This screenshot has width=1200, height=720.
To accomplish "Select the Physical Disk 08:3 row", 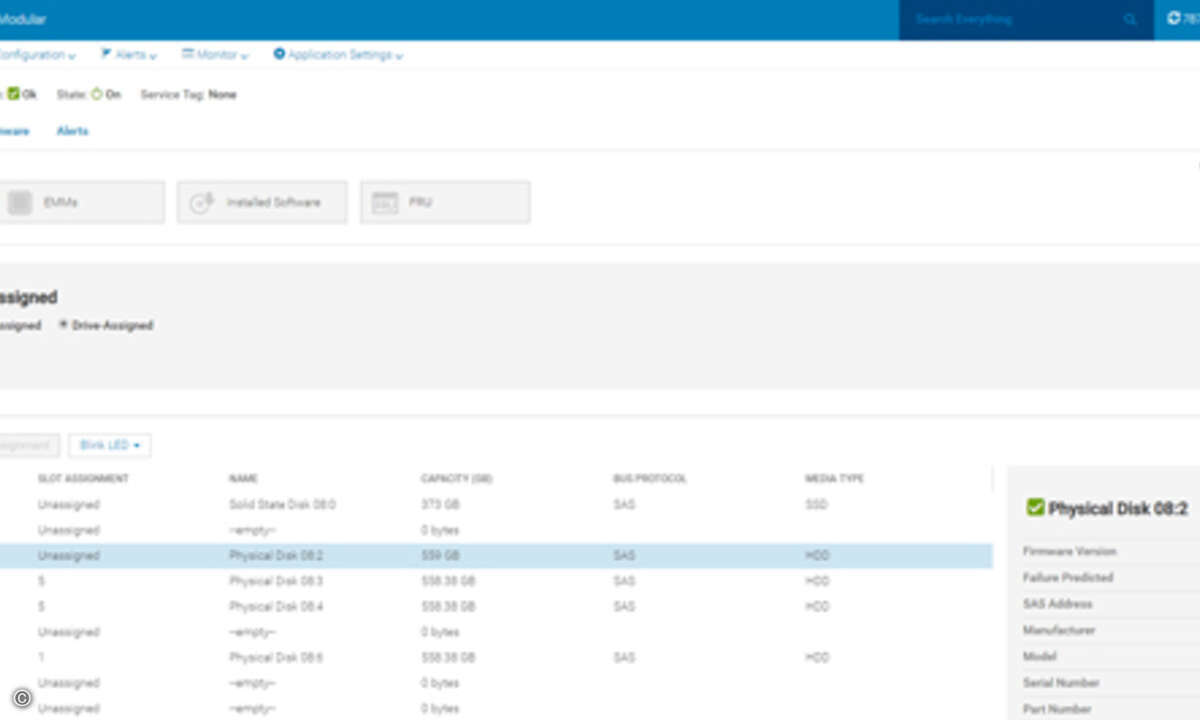I will point(496,581).
